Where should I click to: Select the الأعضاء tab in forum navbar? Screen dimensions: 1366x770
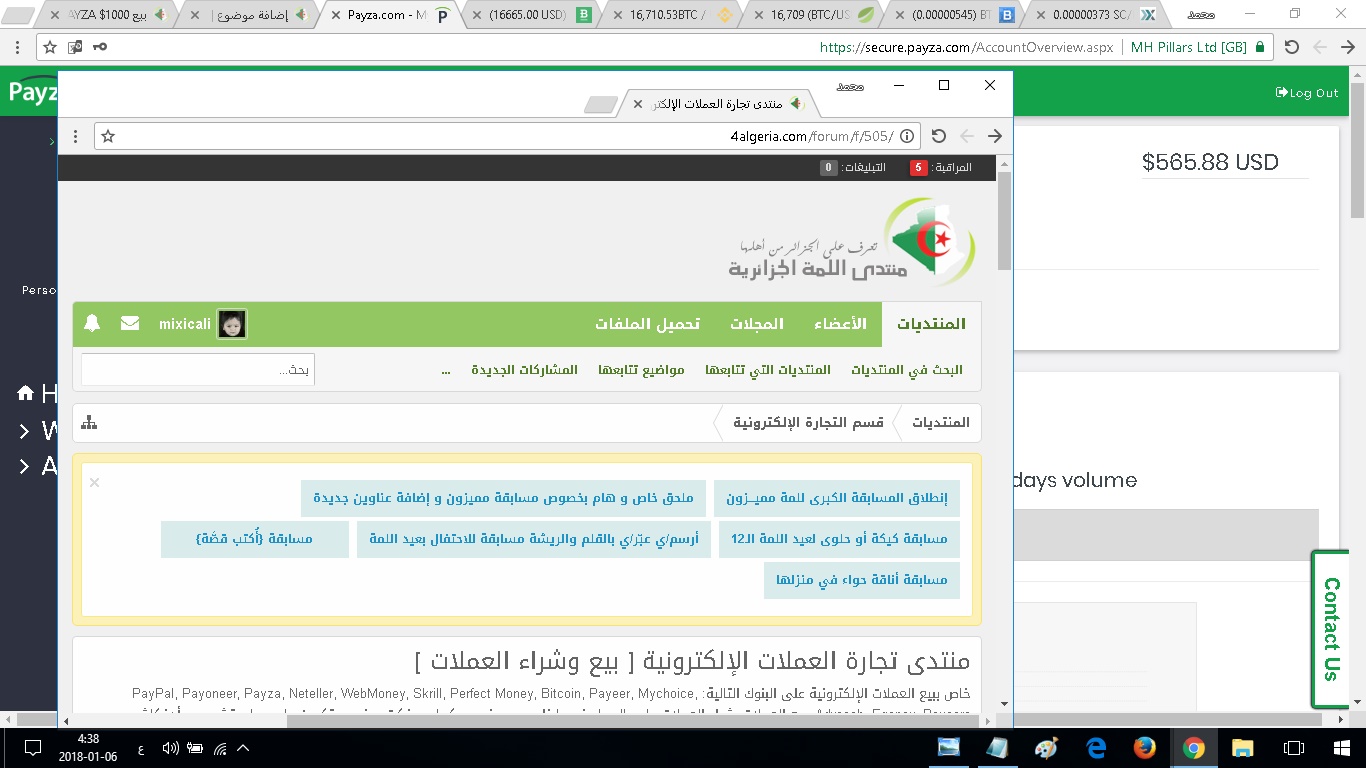[x=839, y=324]
